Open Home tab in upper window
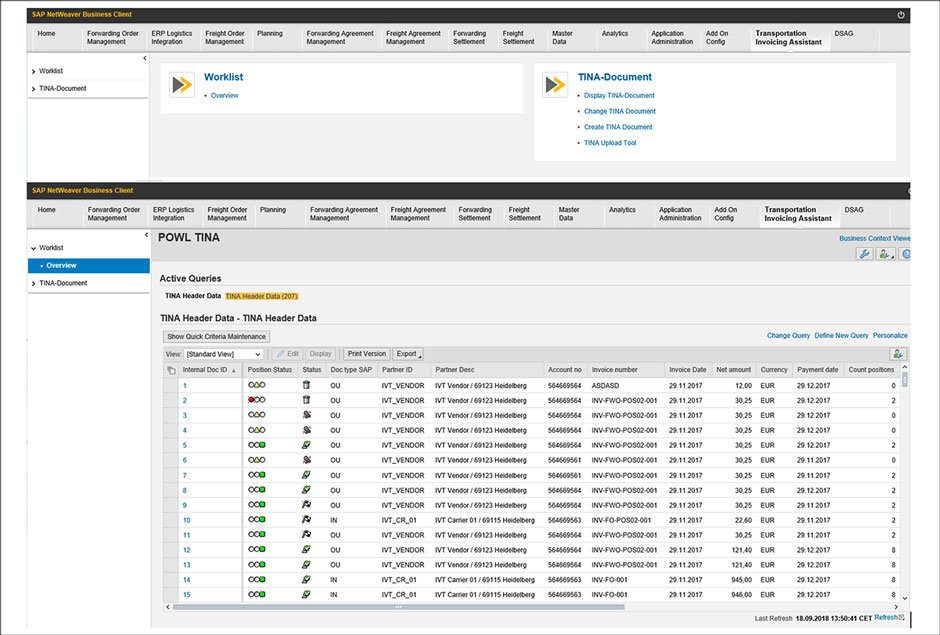The width and height of the screenshot is (940, 635). [46, 34]
